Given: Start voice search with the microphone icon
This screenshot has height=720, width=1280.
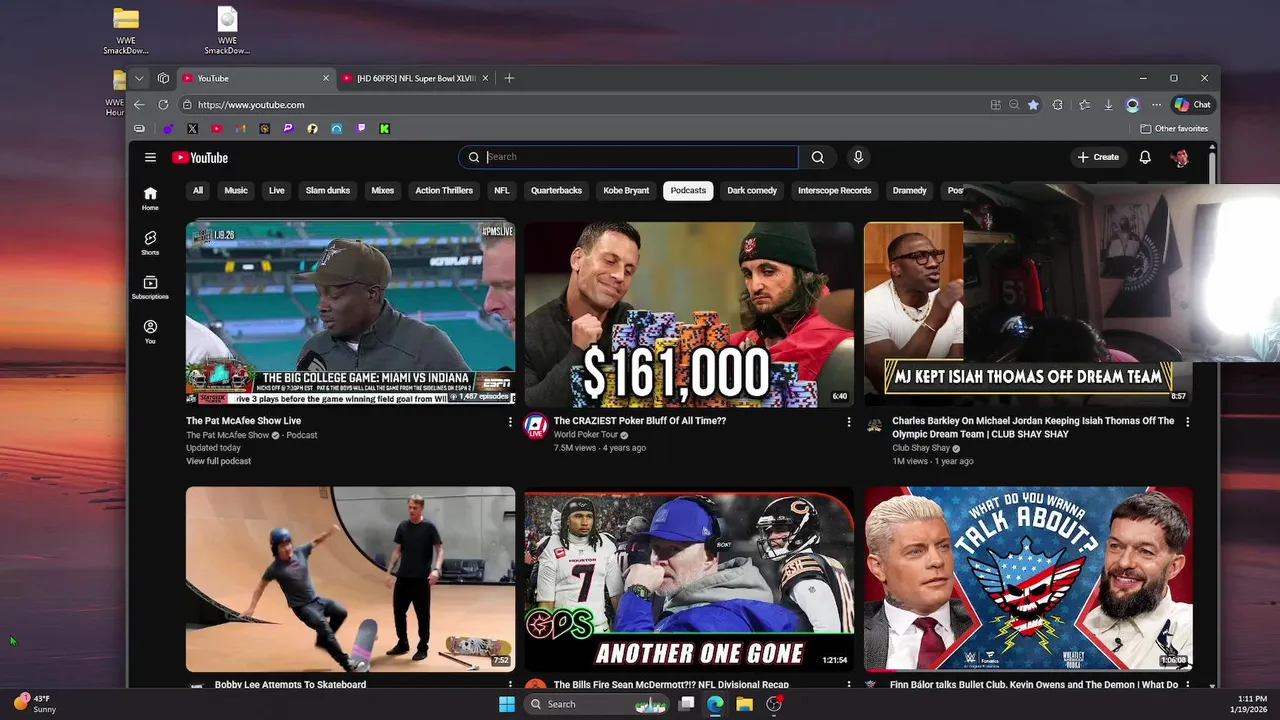Looking at the screenshot, I should click(x=858, y=157).
